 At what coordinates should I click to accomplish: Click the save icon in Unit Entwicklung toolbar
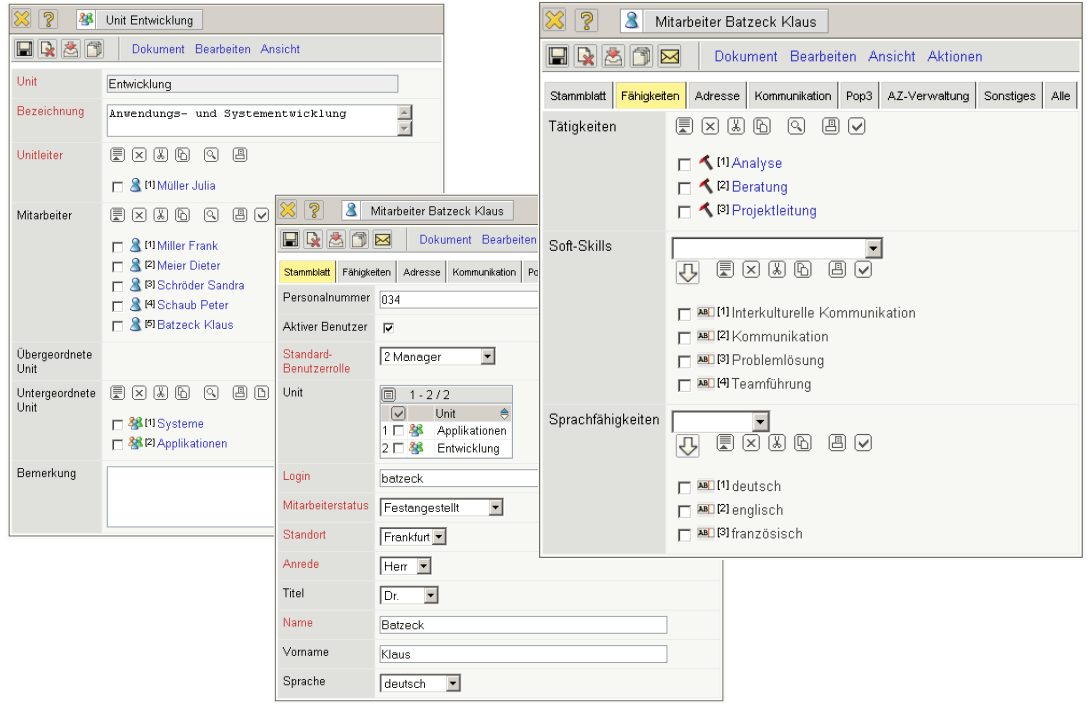point(25,49)
